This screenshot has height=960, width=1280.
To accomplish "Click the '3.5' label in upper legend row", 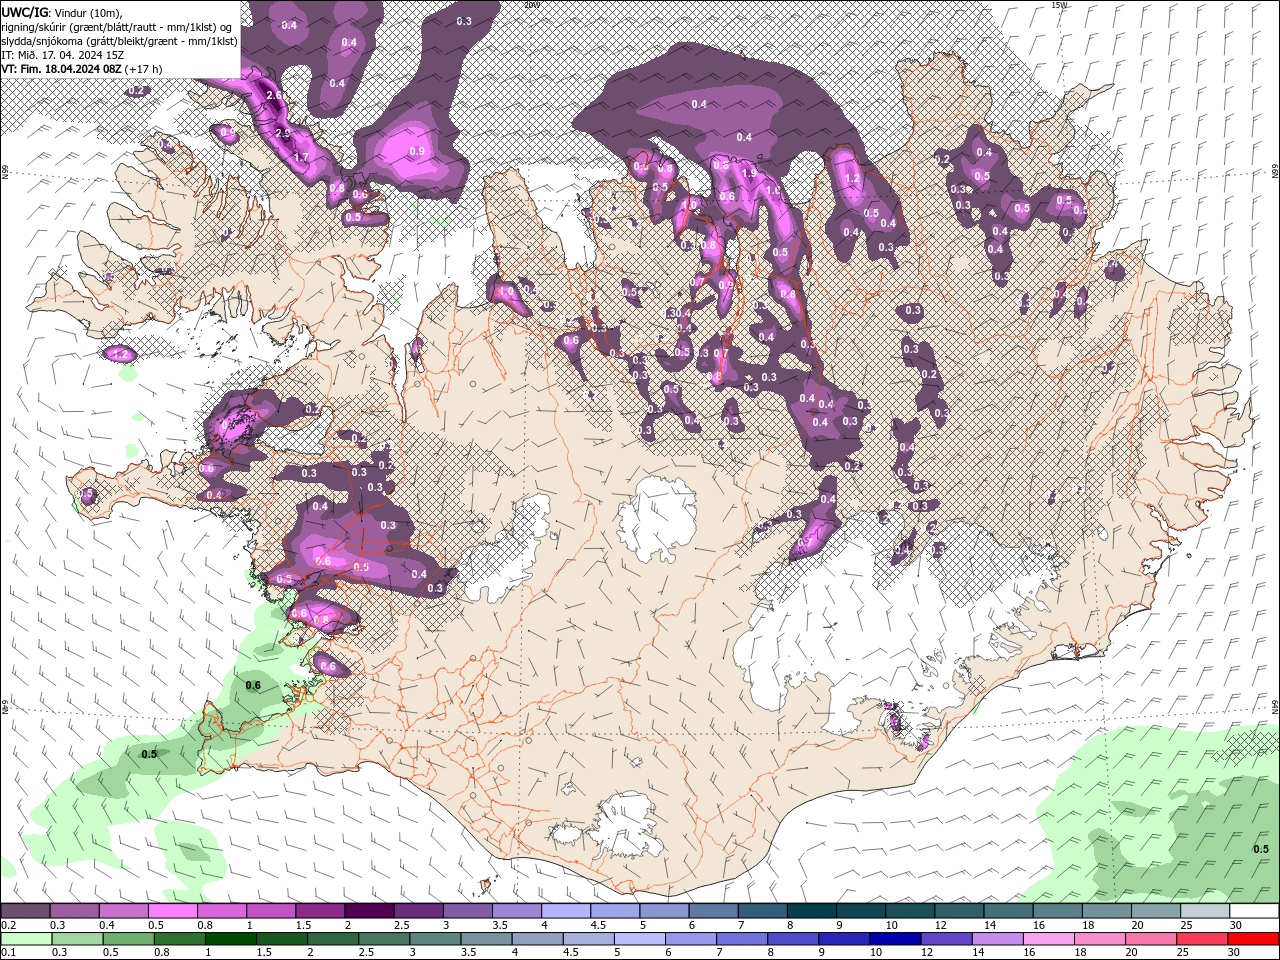I will point(500,925).
